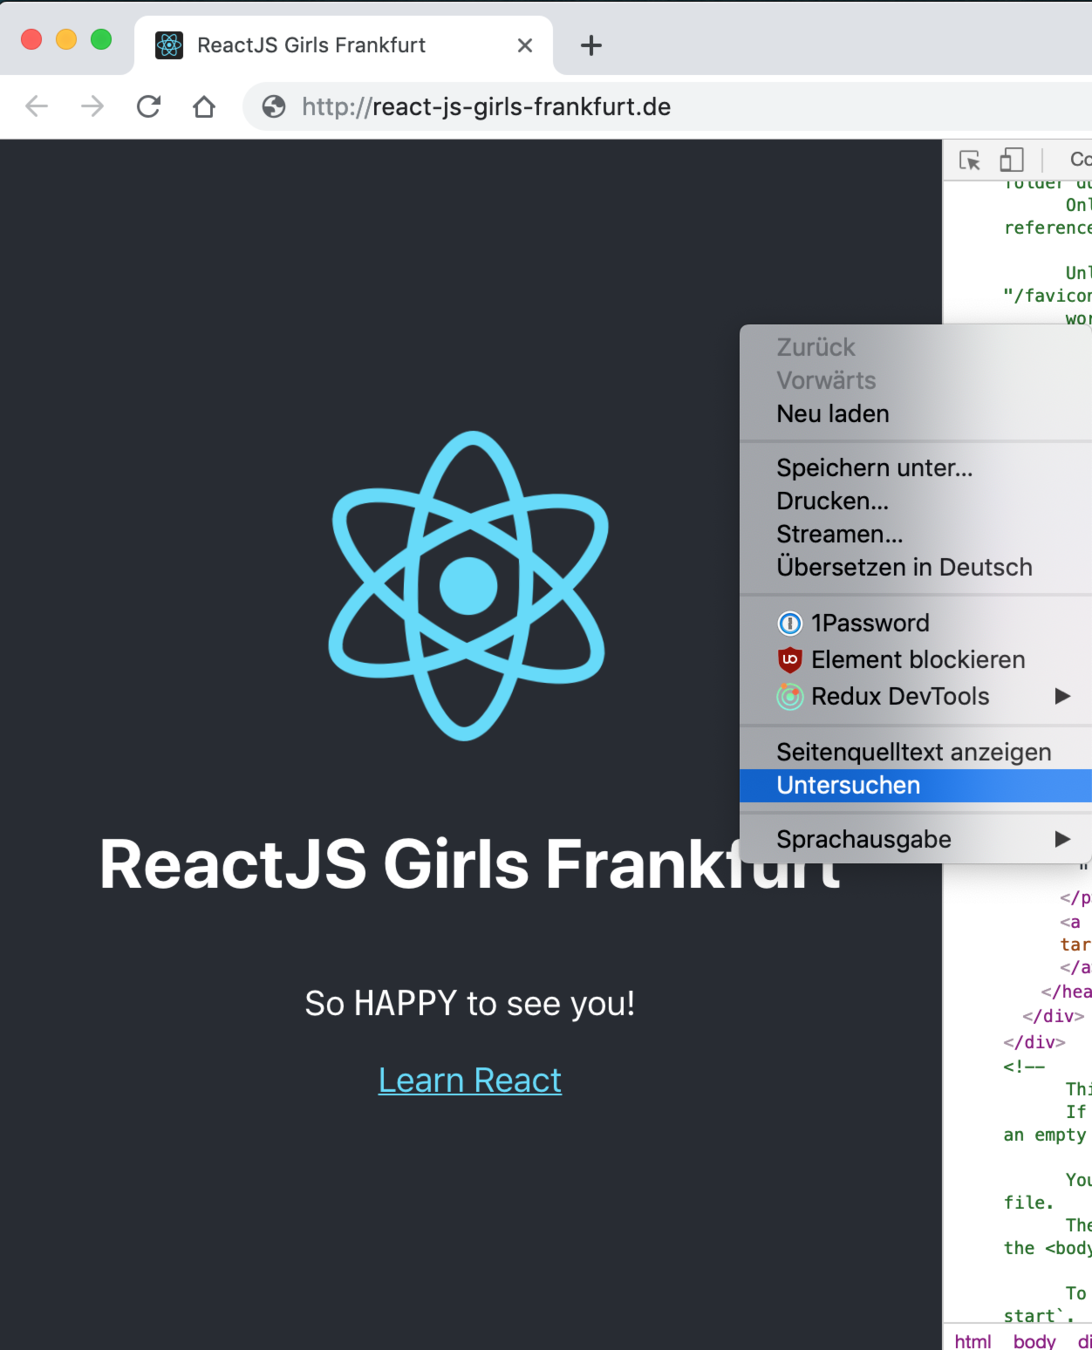The height and width of the screenshot is (1350, 1092).
Task: Click the React favicon in tab
Action: tap(169, 45)
